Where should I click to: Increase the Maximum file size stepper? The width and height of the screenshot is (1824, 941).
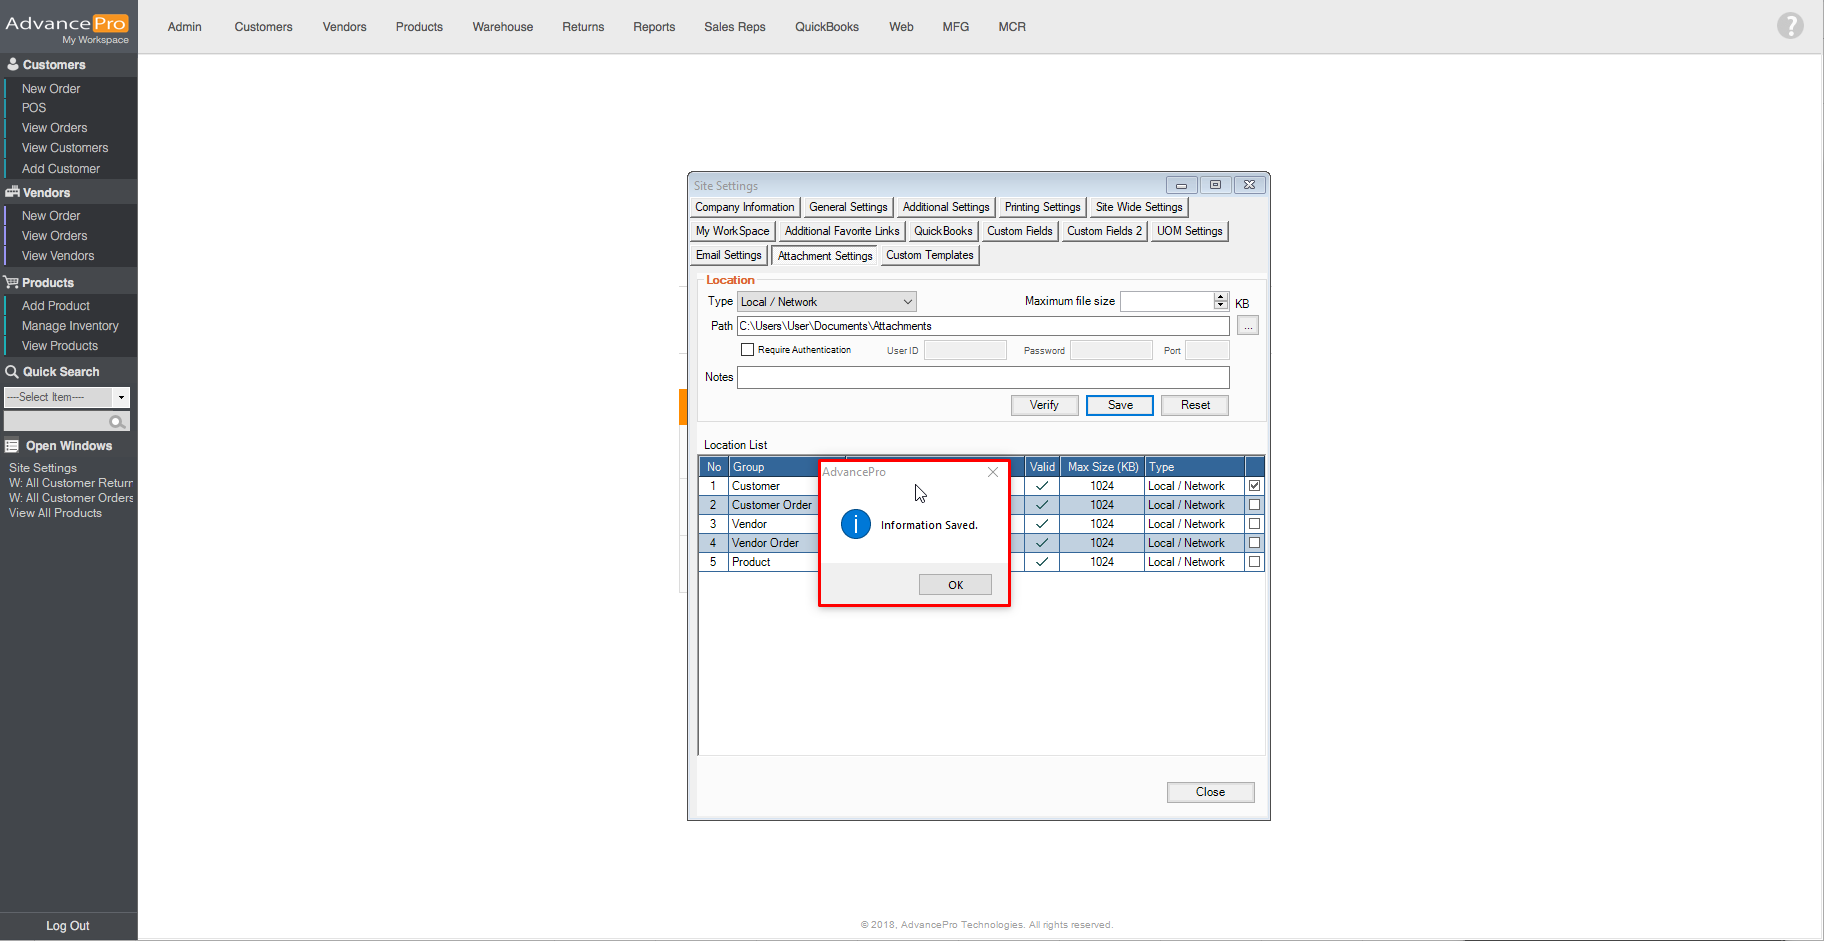point(1220,297)
